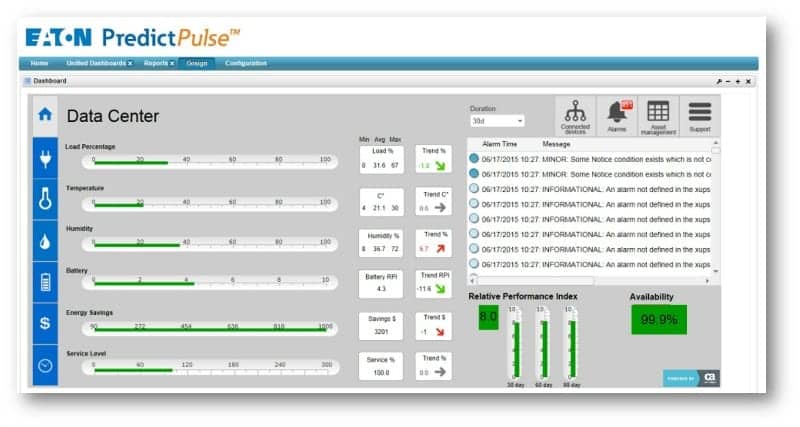The height and width of the screenshot is (427, 800).
Task: Click the C° 21.1 temperature value box
Action: click(x=382, y=202)
